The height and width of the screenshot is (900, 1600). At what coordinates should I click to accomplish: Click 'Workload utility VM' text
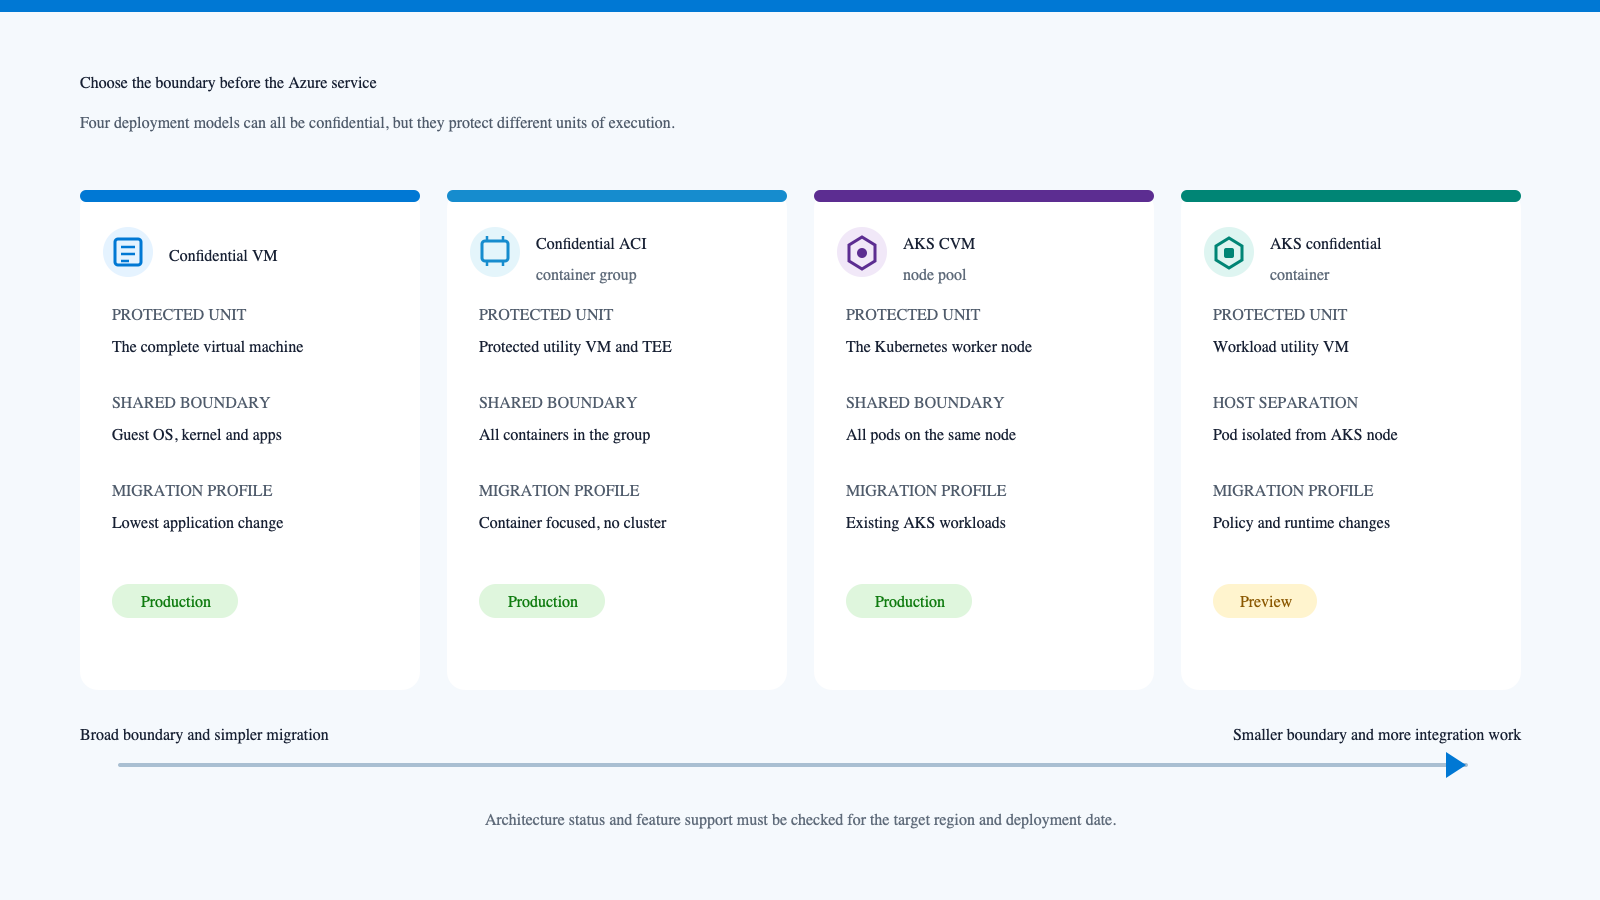pyautogui.click(x=1281, y=347)
